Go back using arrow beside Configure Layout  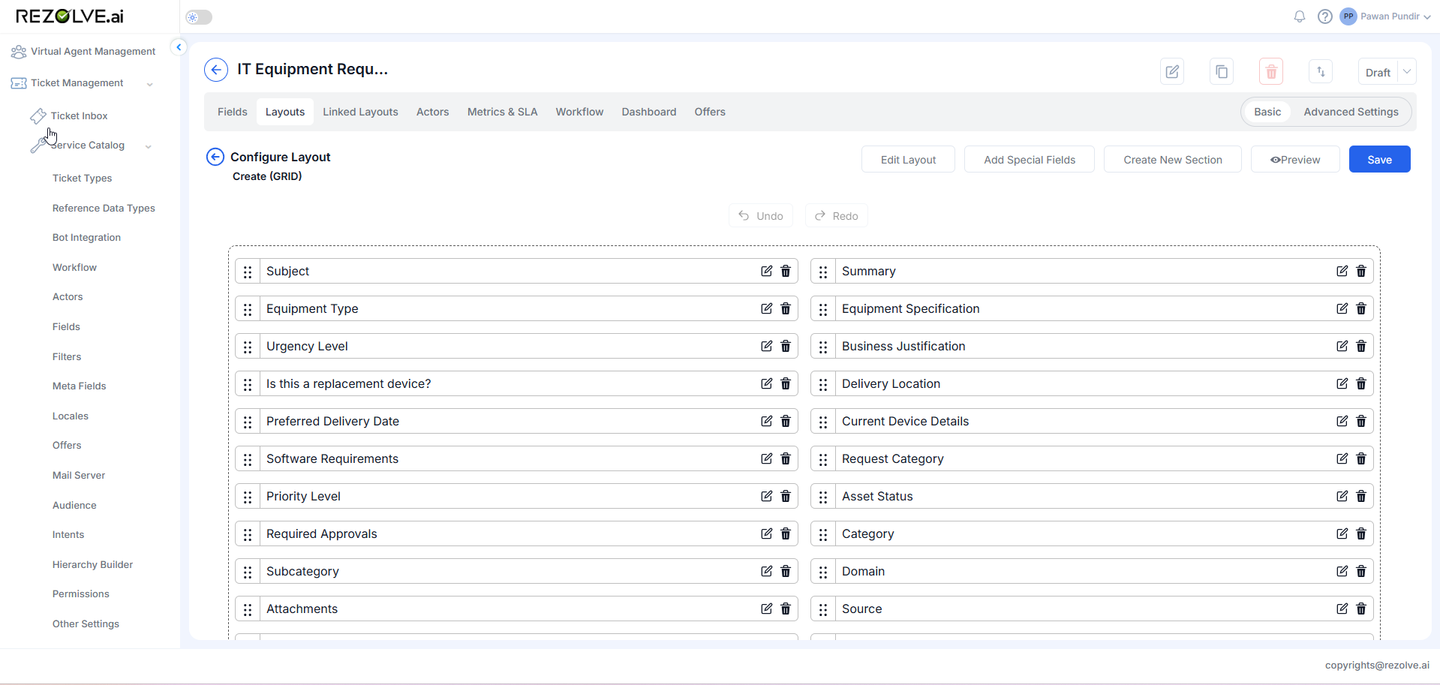(215, 157)
